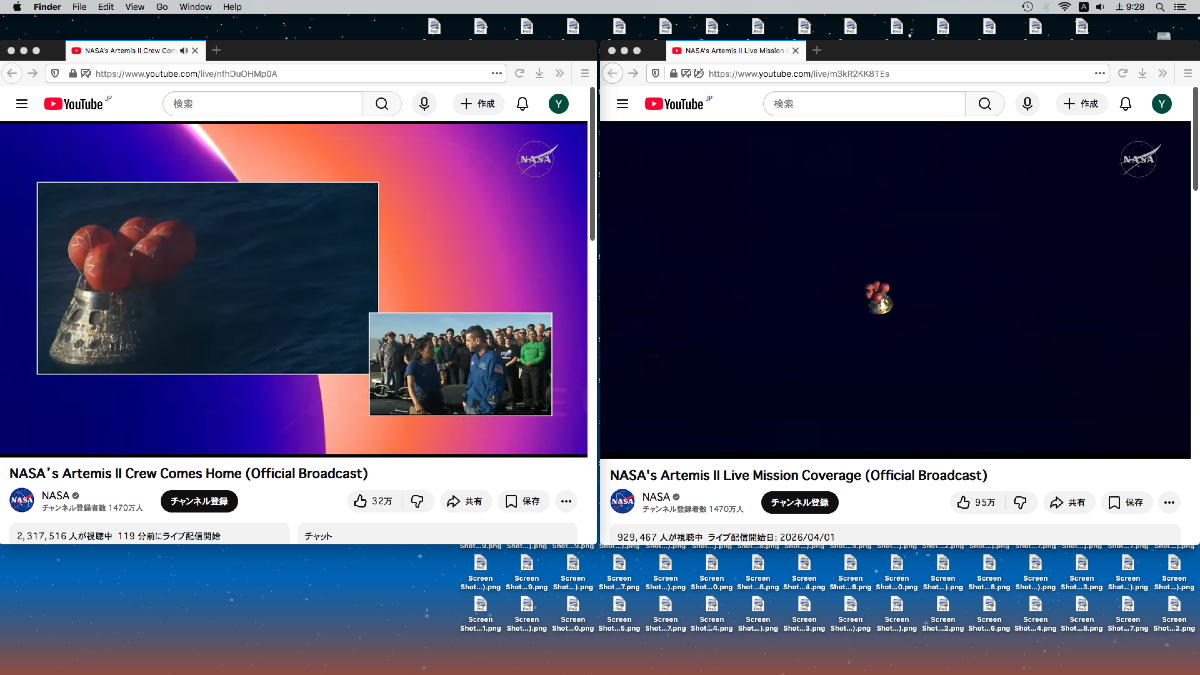Open notifications bell in right window
The image size is (1200, 675).
point(1125,104)
